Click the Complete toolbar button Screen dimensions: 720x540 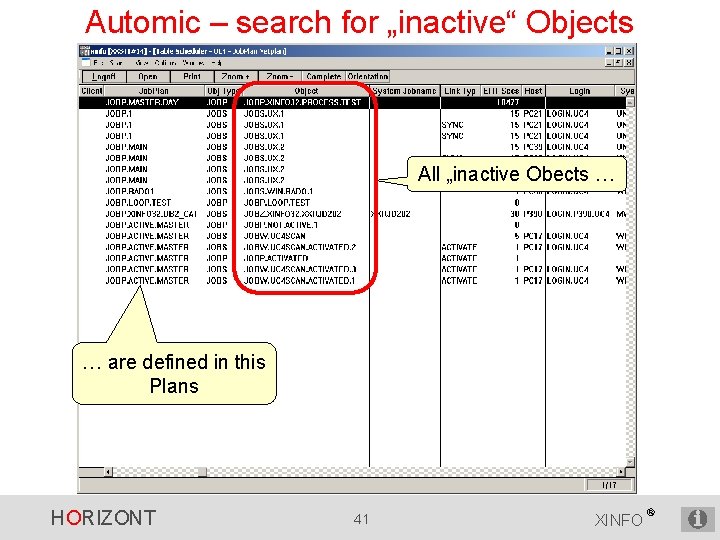pos(324,76)
